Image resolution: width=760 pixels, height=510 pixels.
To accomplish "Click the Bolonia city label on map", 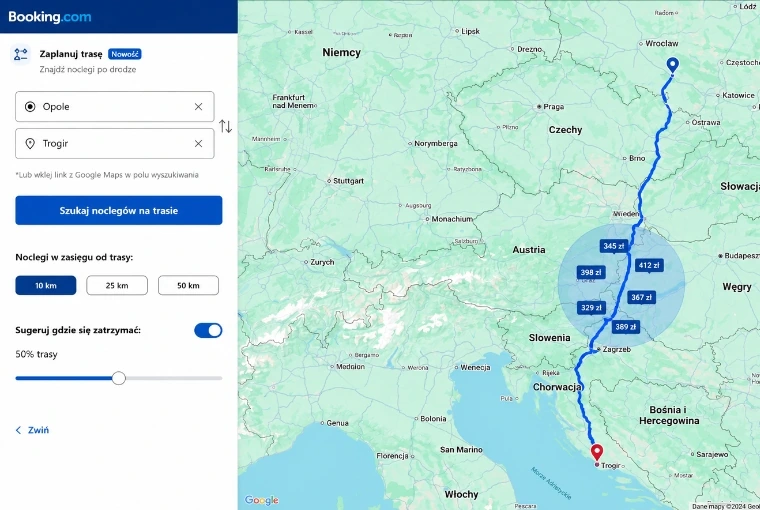I will point(433,418).
